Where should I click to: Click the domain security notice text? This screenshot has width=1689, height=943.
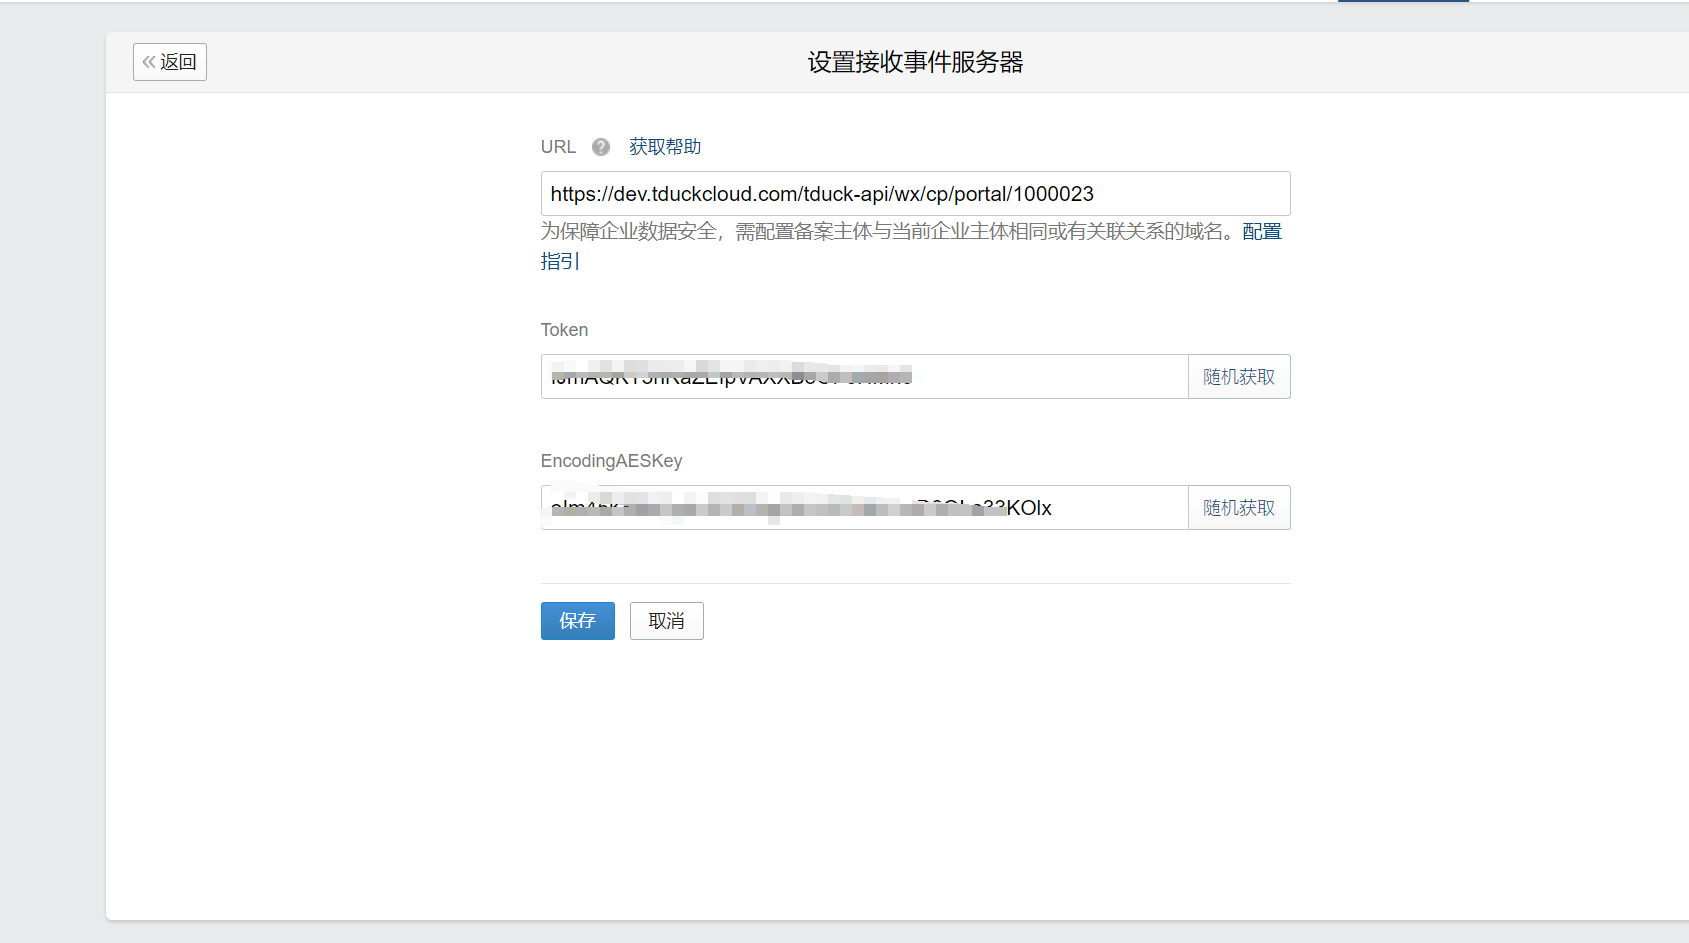[x=880, y=232]
